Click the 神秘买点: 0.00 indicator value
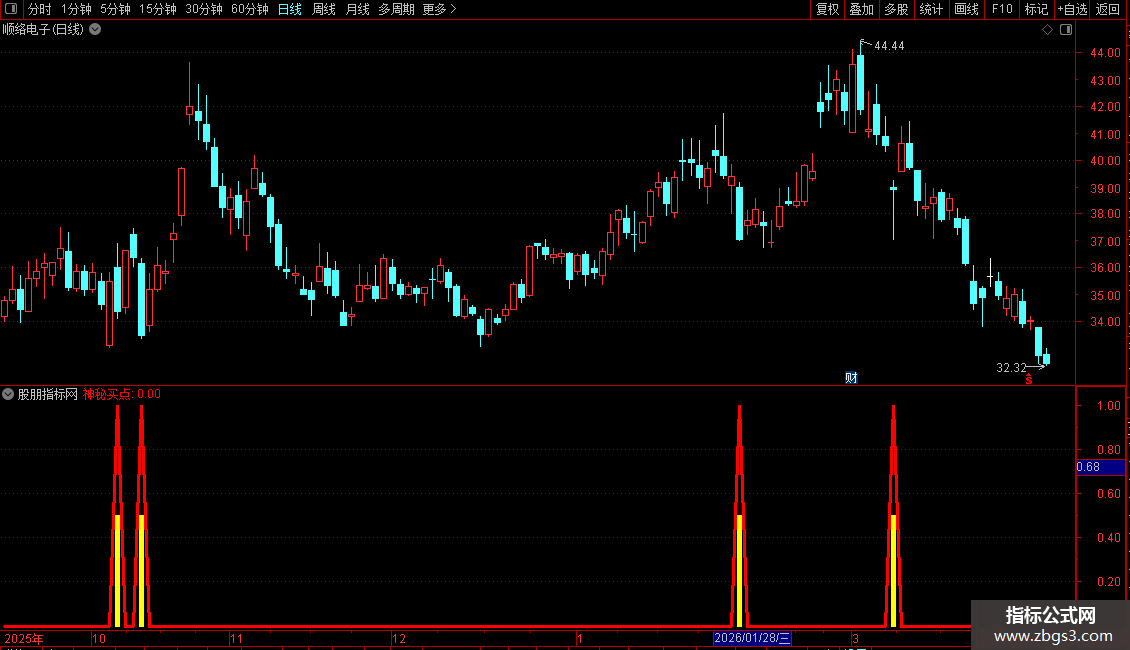 point(122,394)
